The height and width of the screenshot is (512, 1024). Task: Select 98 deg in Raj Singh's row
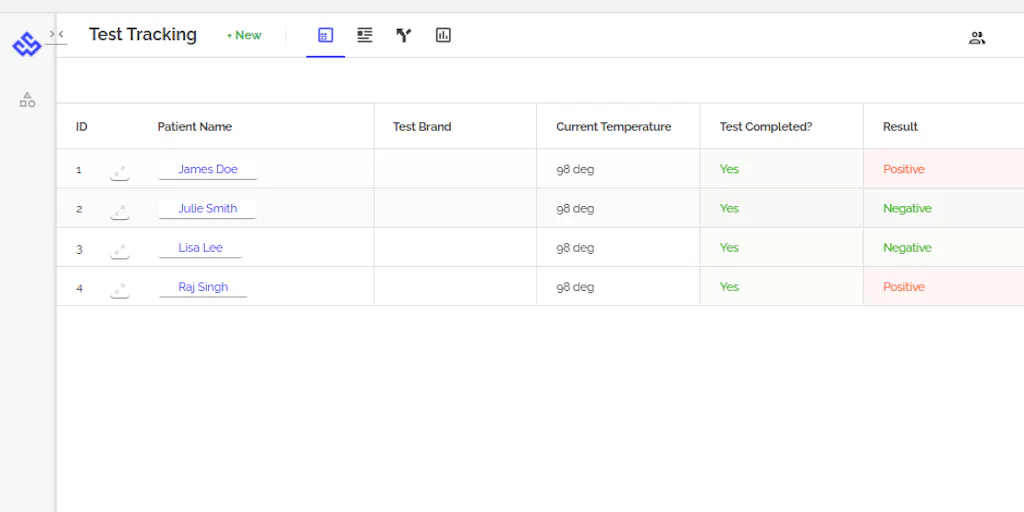[x=575, y=287]
